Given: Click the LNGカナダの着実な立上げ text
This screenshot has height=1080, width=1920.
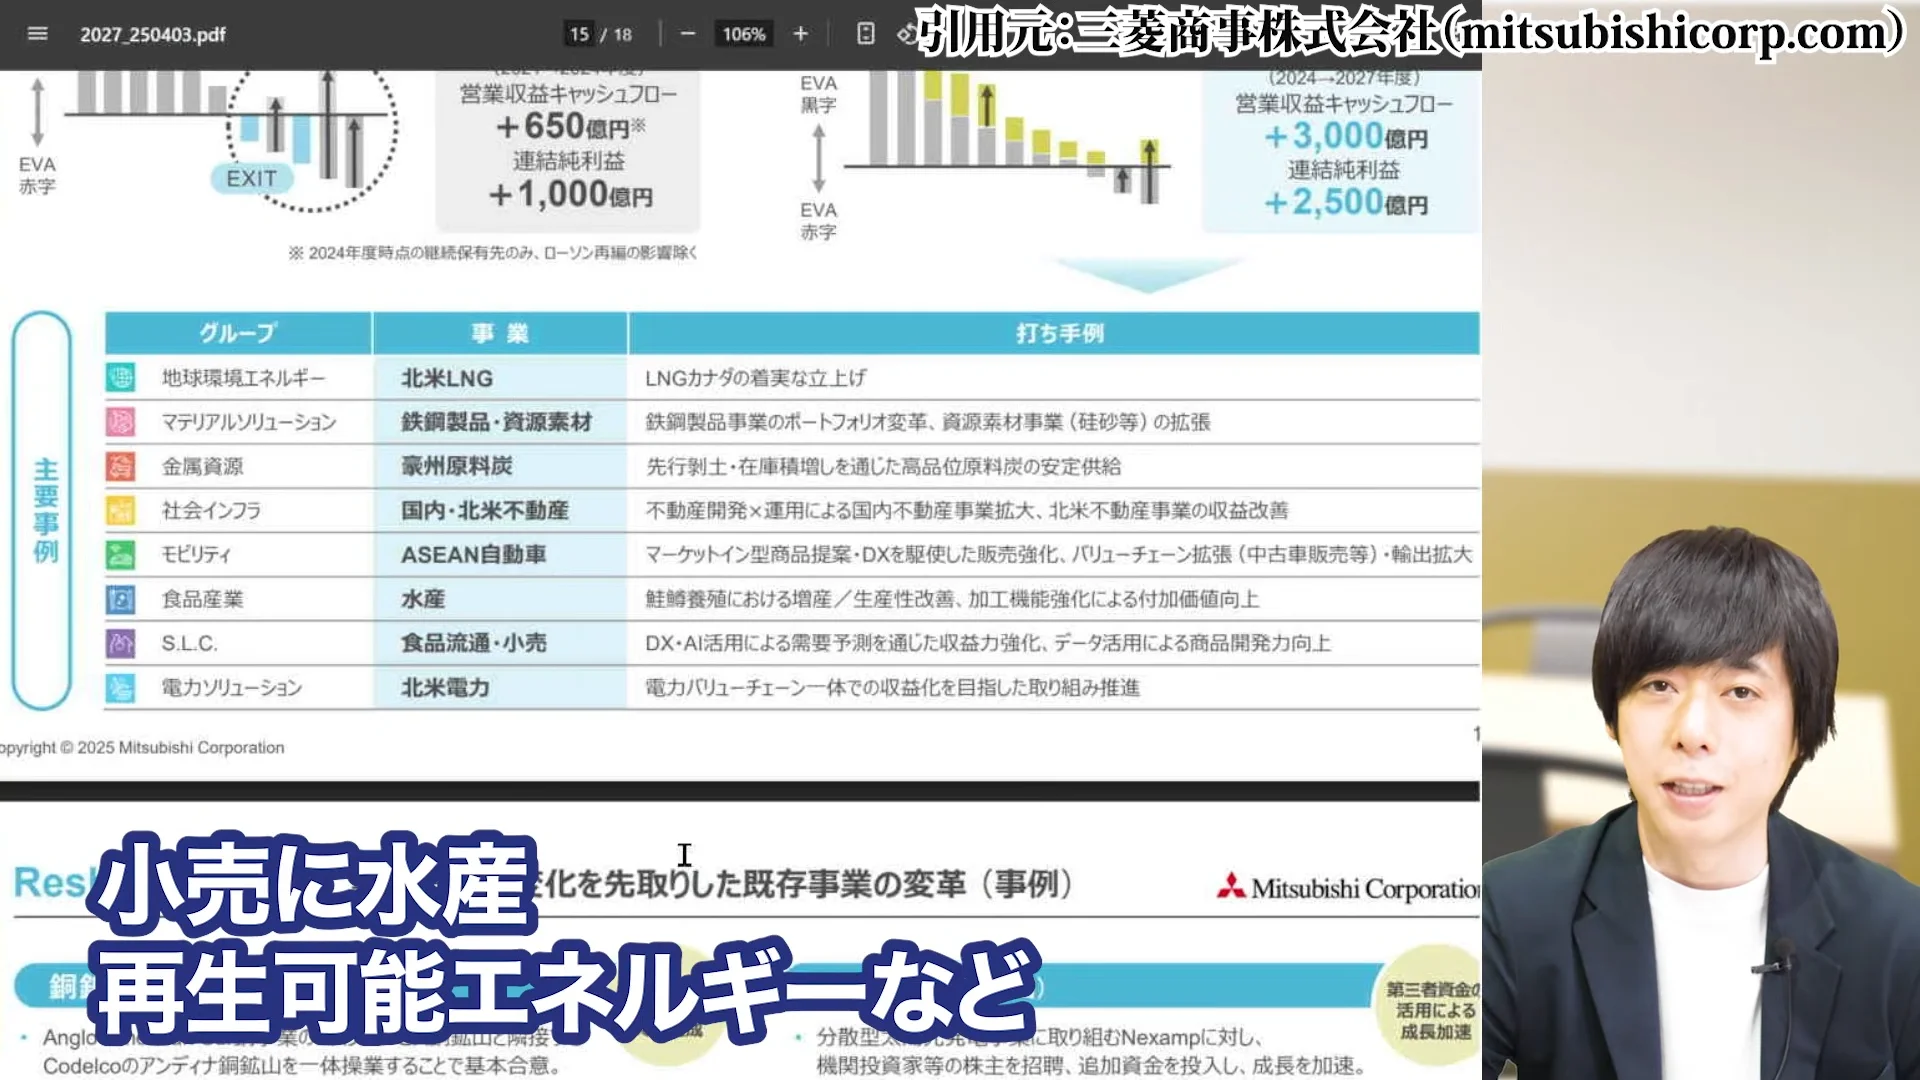Looking at the screenshot, I should click(x=756, y=378).
